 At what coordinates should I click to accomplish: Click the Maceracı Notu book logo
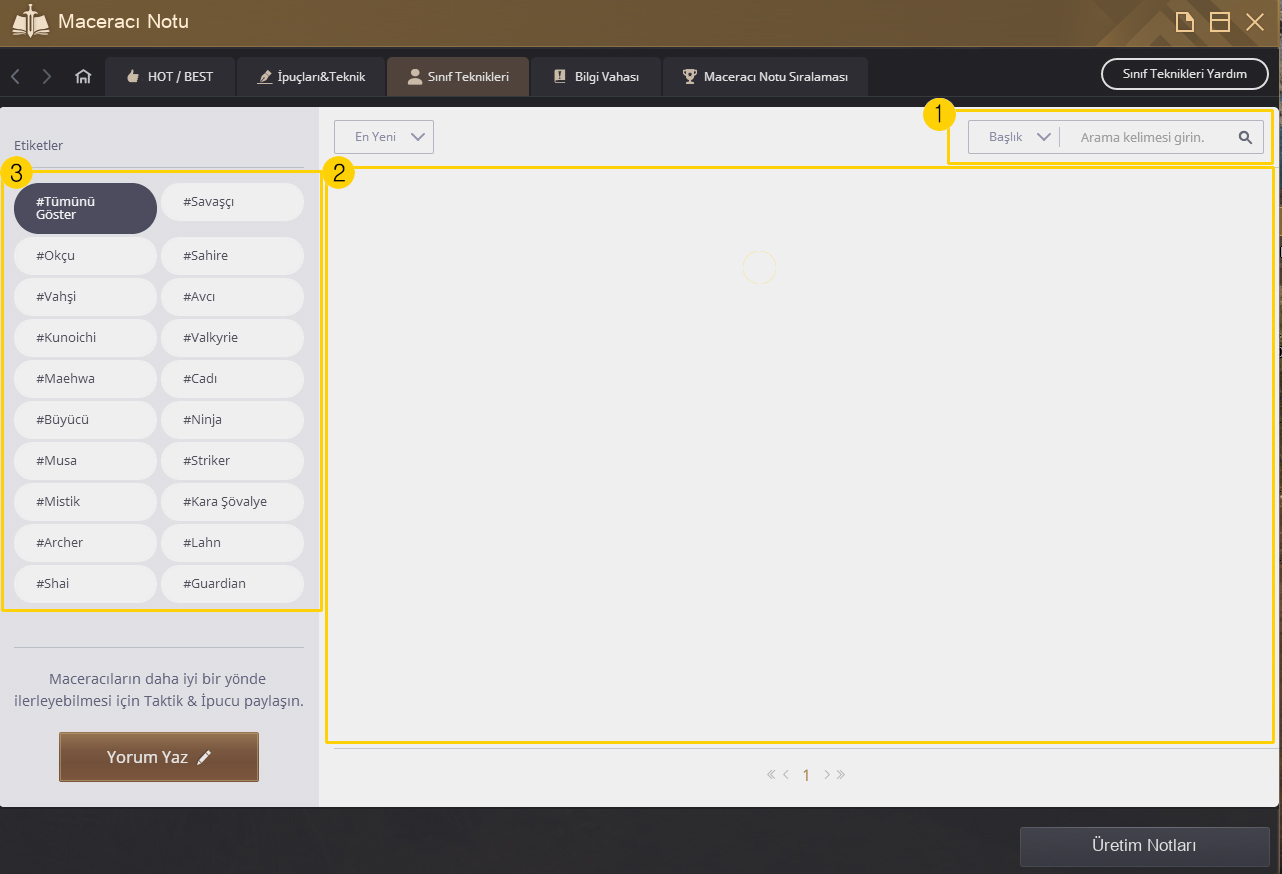point(30,21)
